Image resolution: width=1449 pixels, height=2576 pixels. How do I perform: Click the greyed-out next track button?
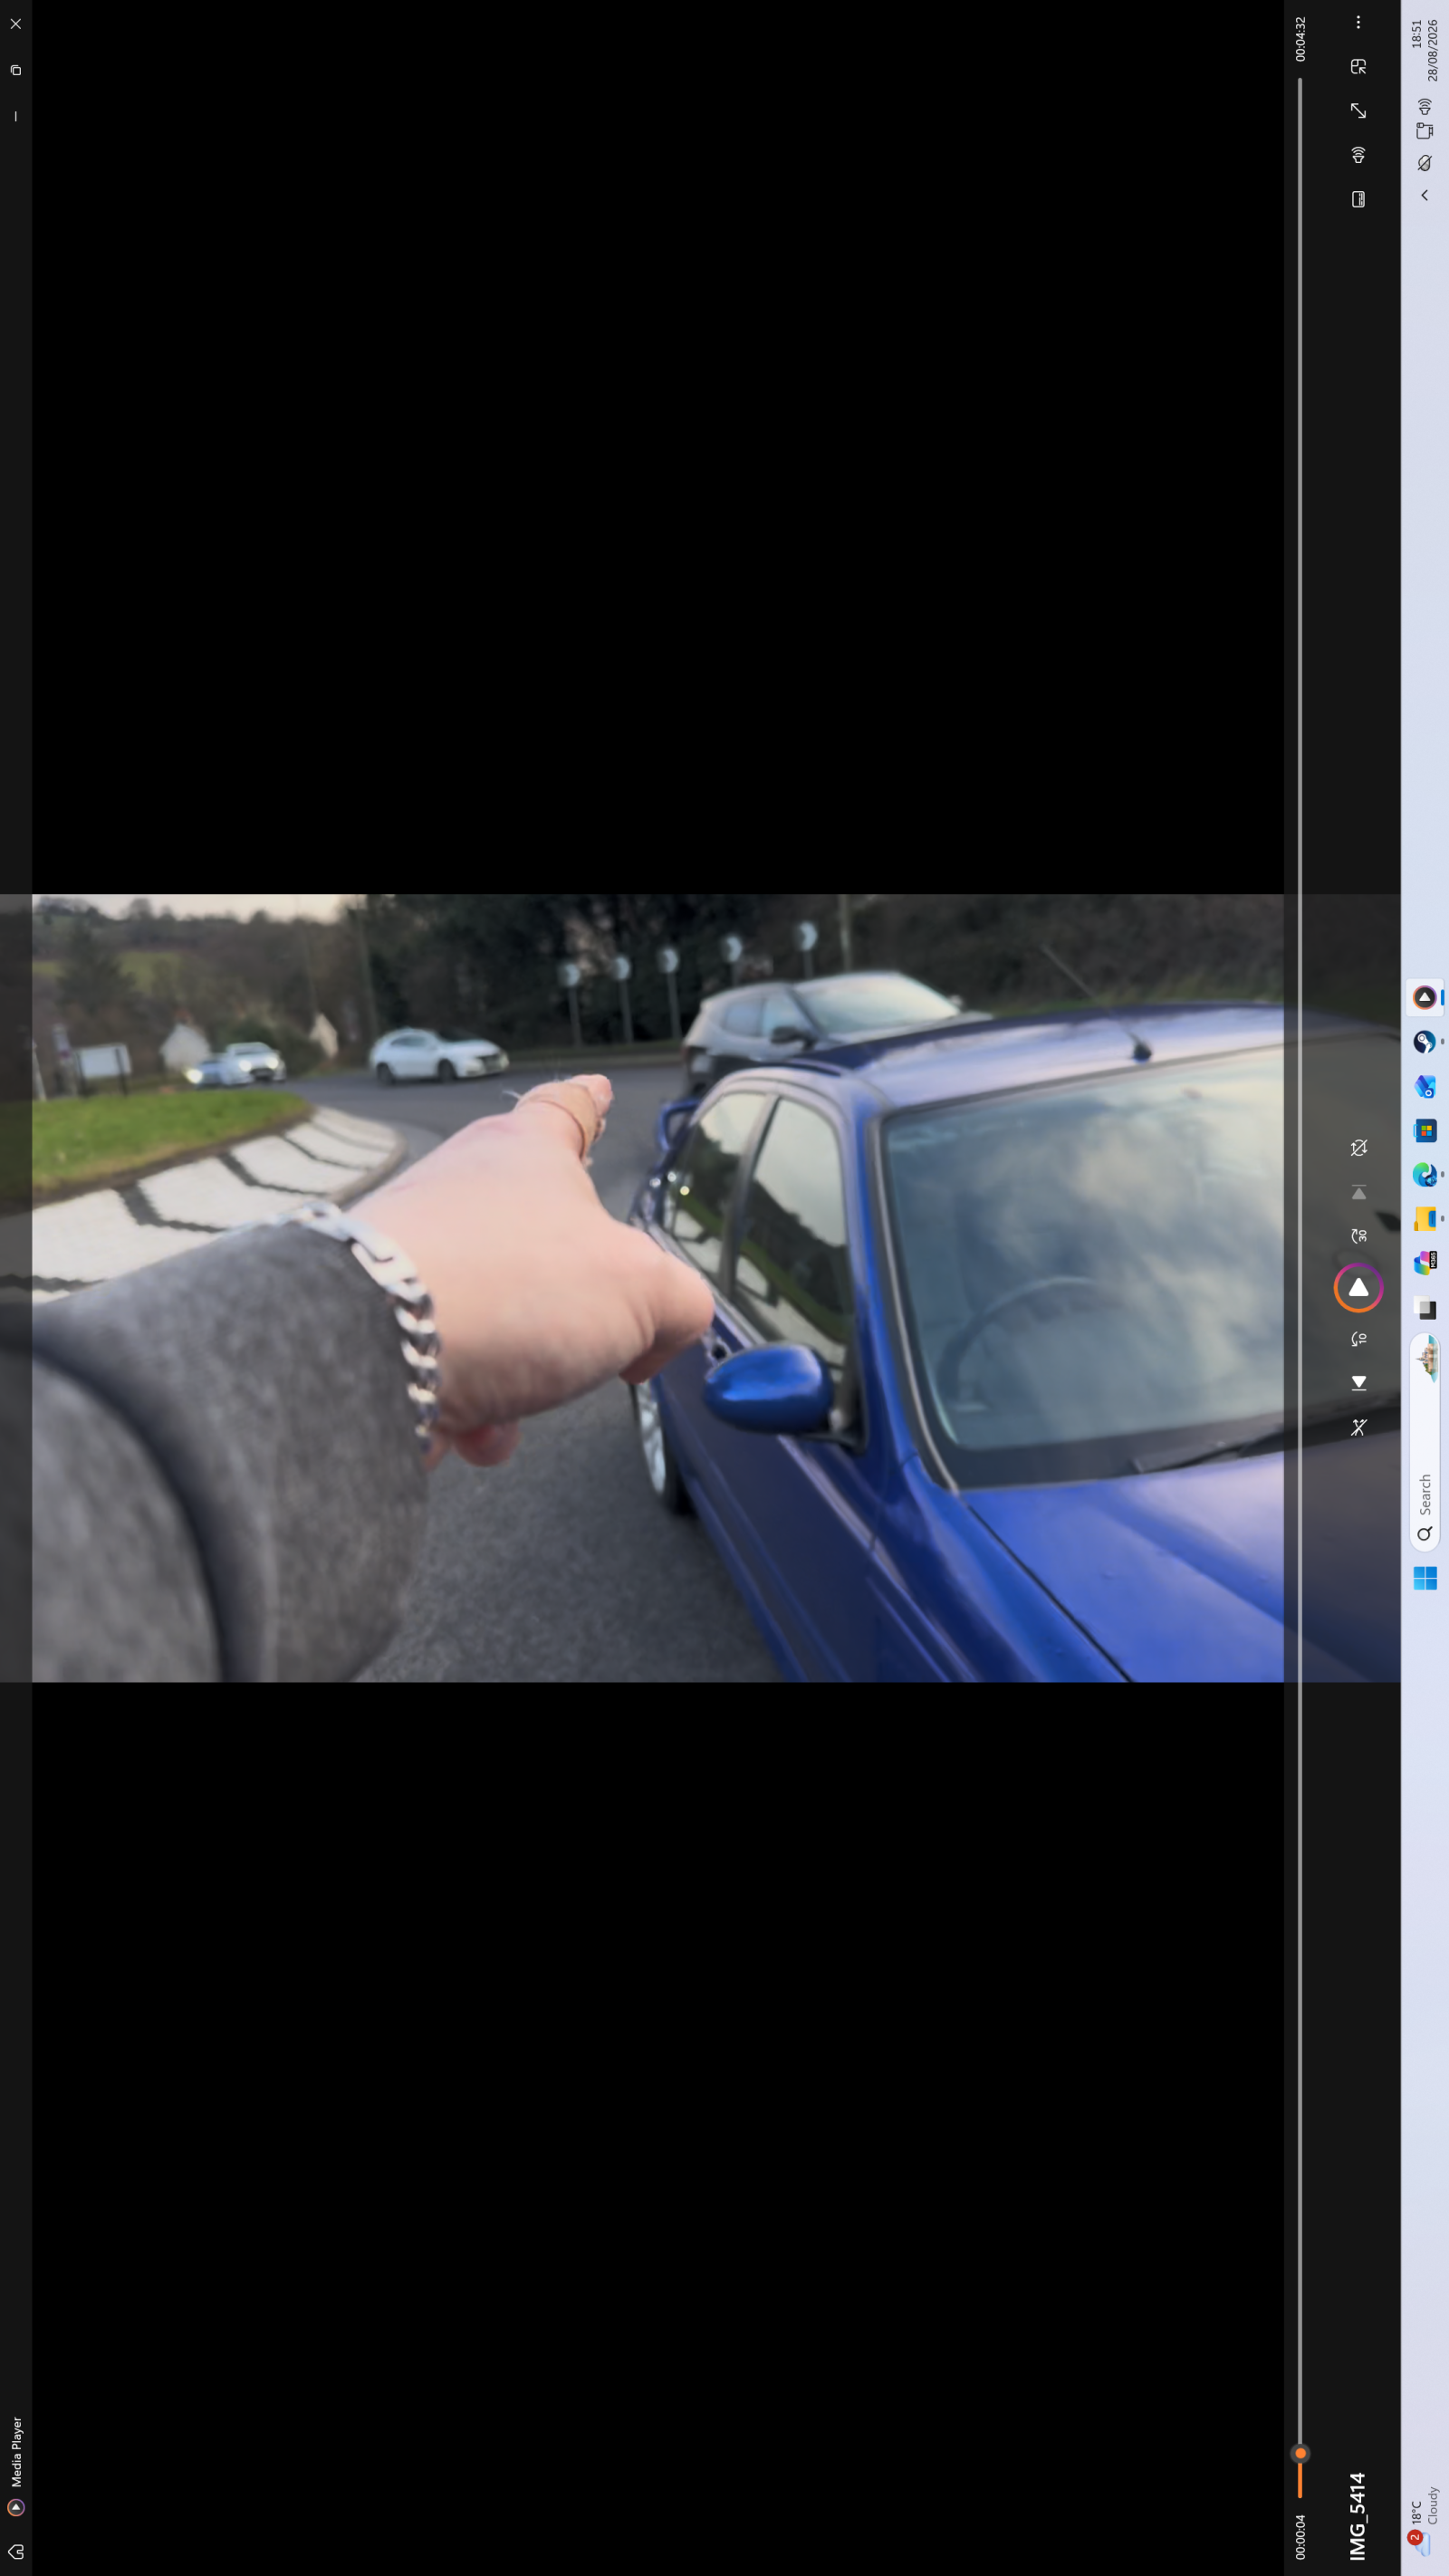pyautogui.click(x=1358, y=1192)
